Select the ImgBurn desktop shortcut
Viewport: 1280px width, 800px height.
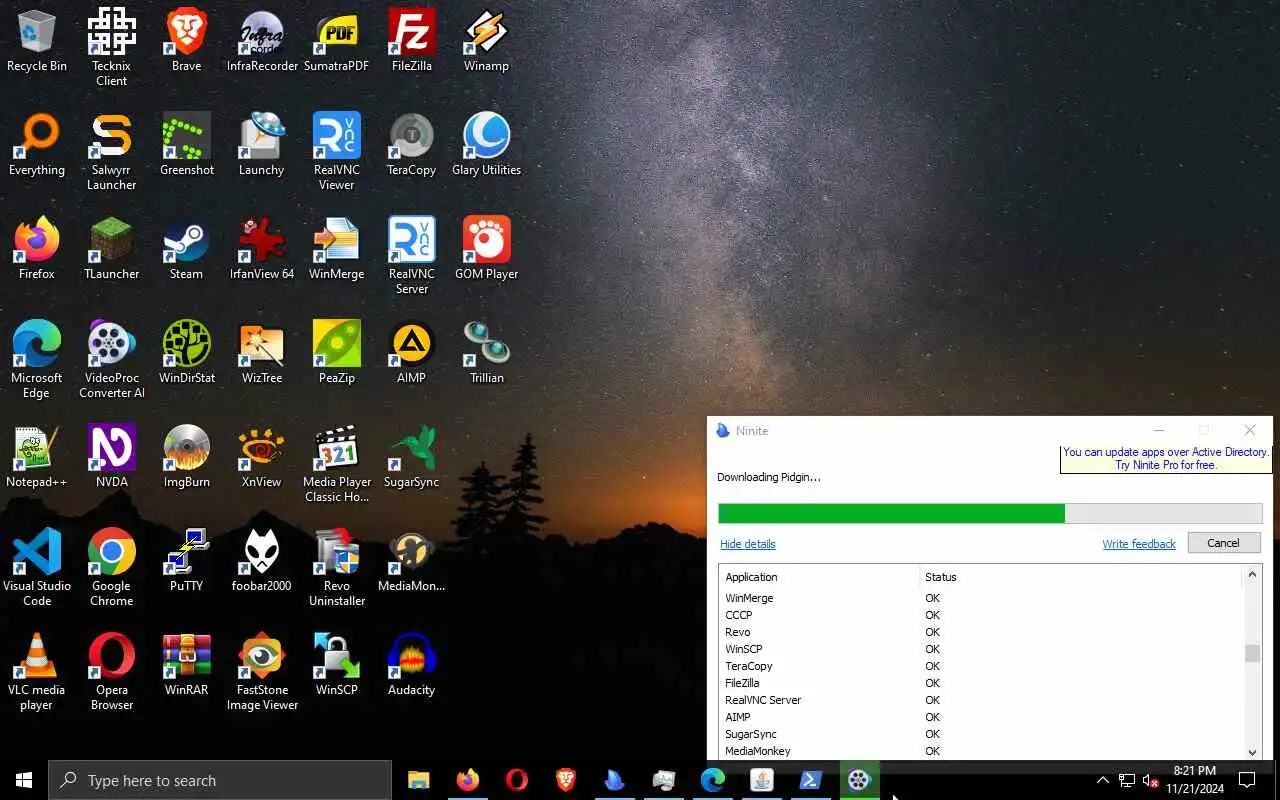click(186, 457)
